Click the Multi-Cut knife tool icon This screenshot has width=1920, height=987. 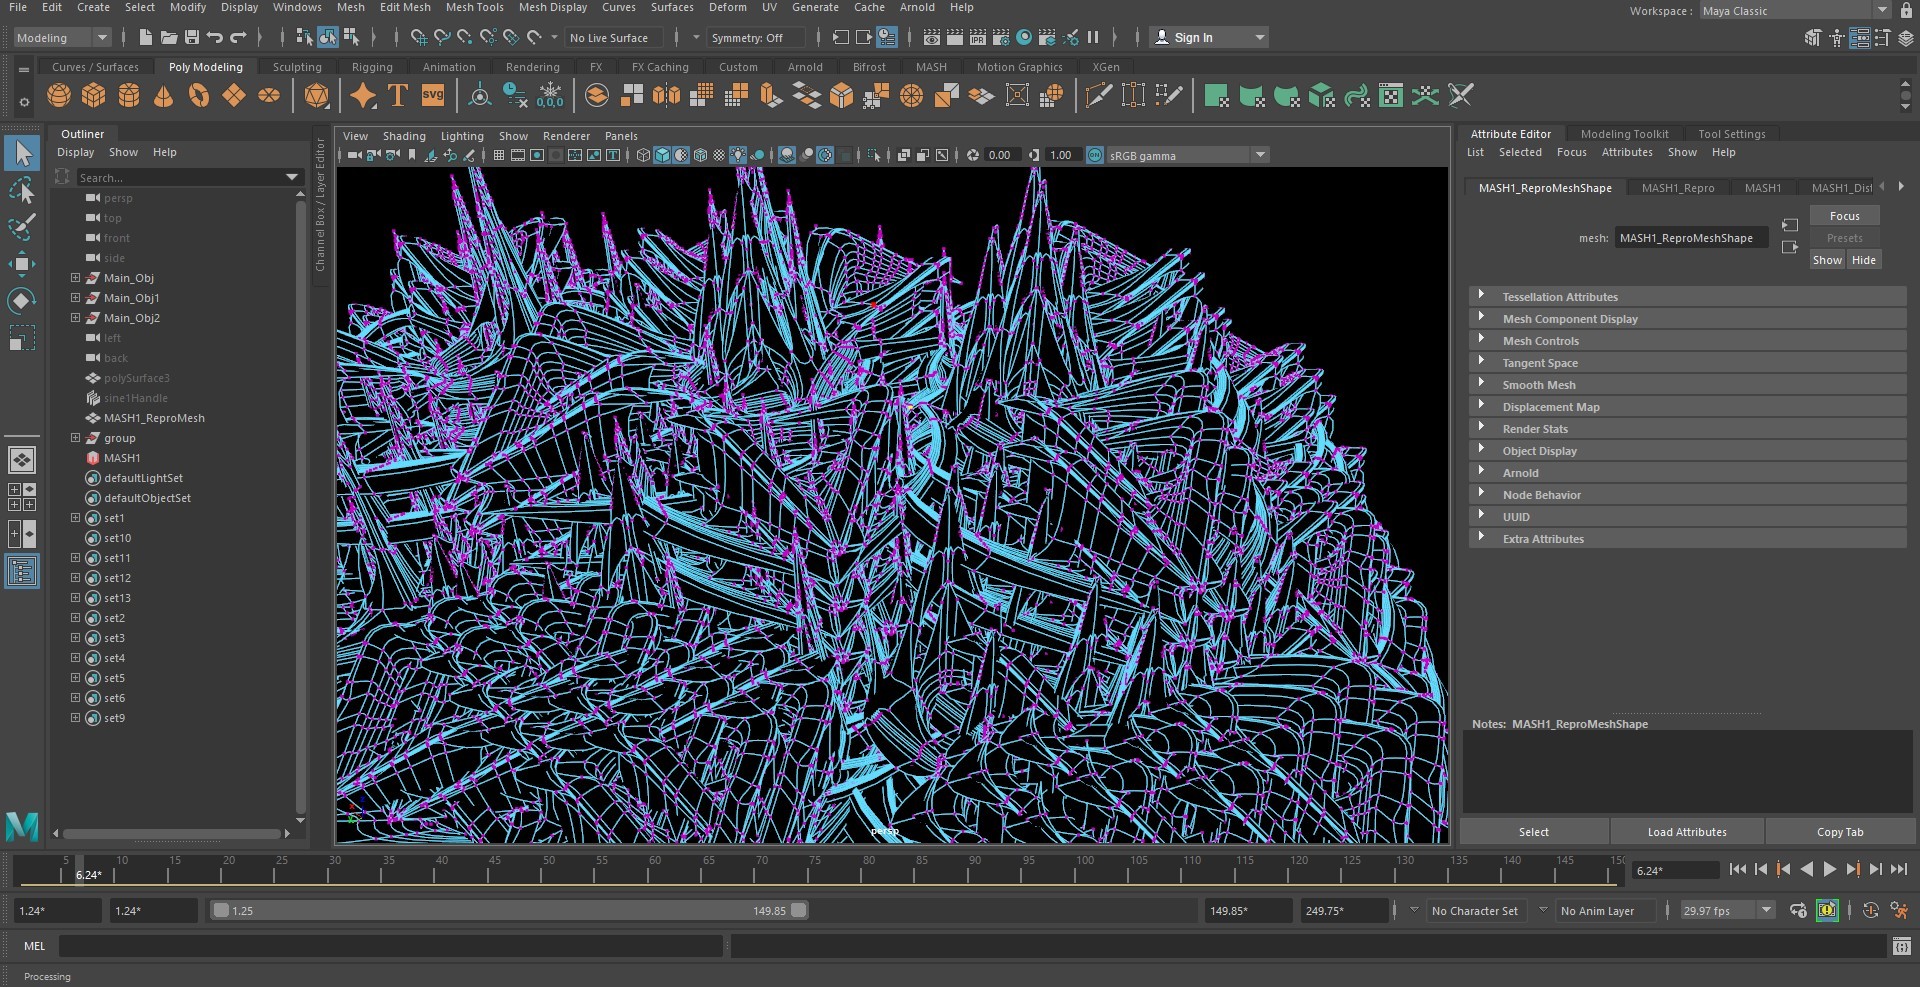pos(1098,96)
